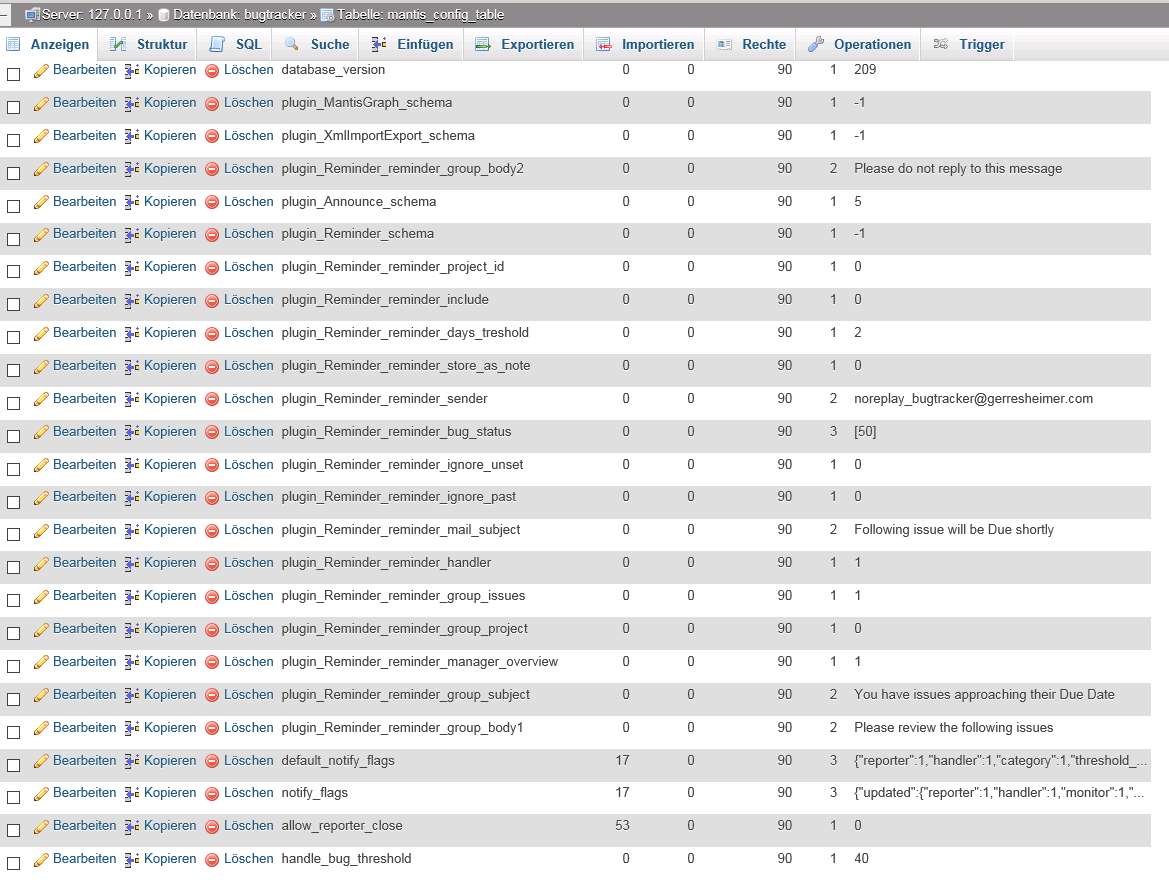Click copy icon for plugin_MantisGraph_schema row
This screenshot has height=894, width=1169.
132,104
